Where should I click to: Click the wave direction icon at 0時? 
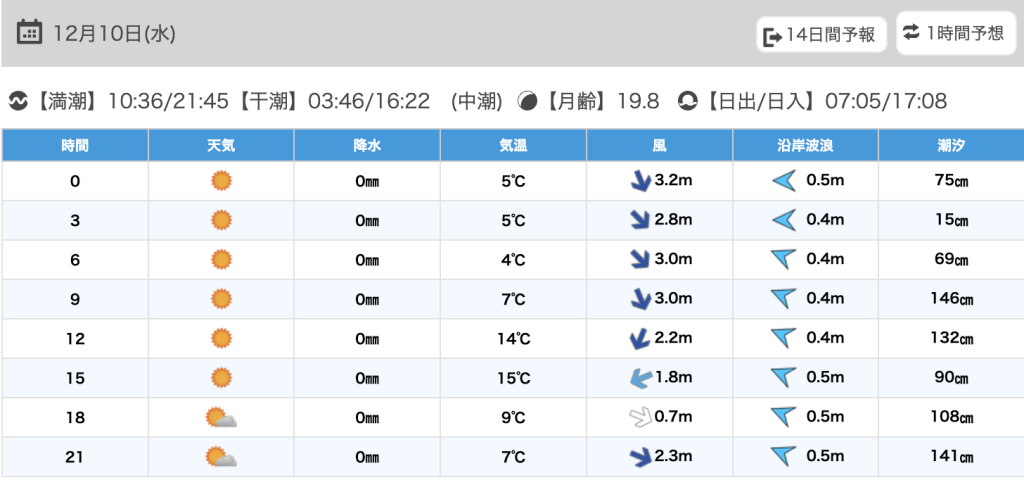tap(783, 181)
